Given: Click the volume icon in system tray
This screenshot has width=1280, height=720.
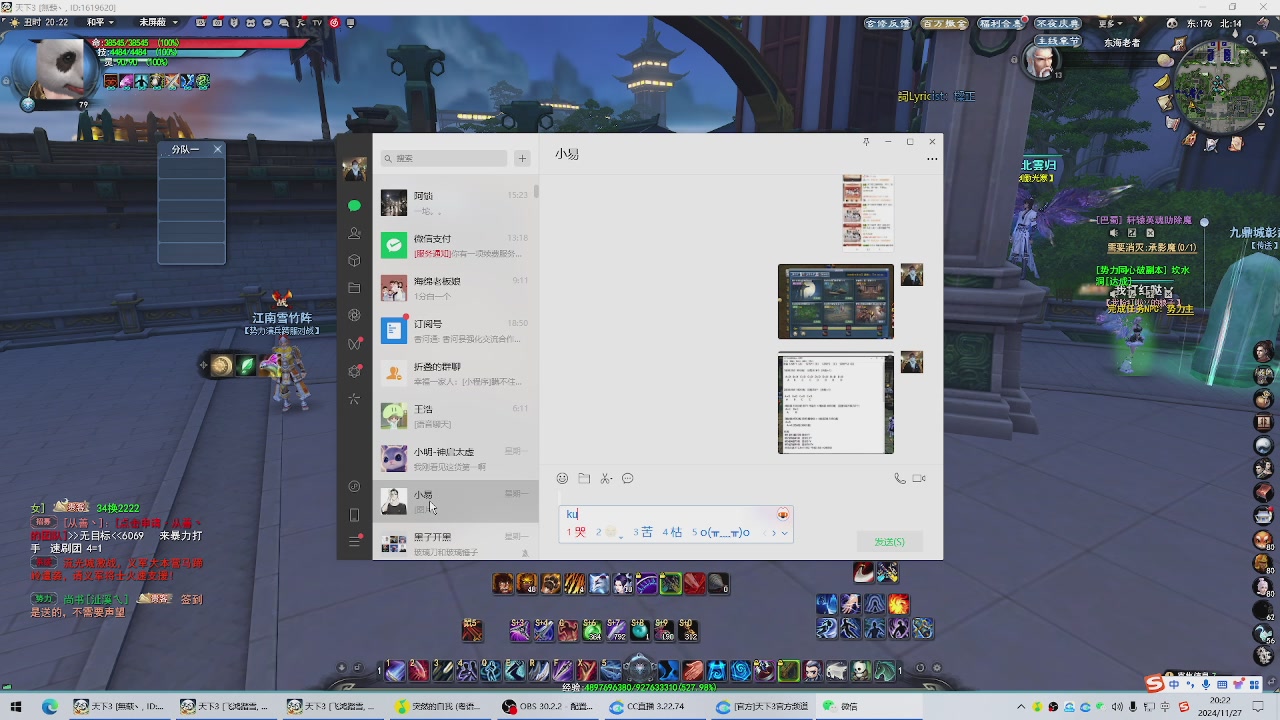Looking at the screenshot, I should pos(1117,707).
